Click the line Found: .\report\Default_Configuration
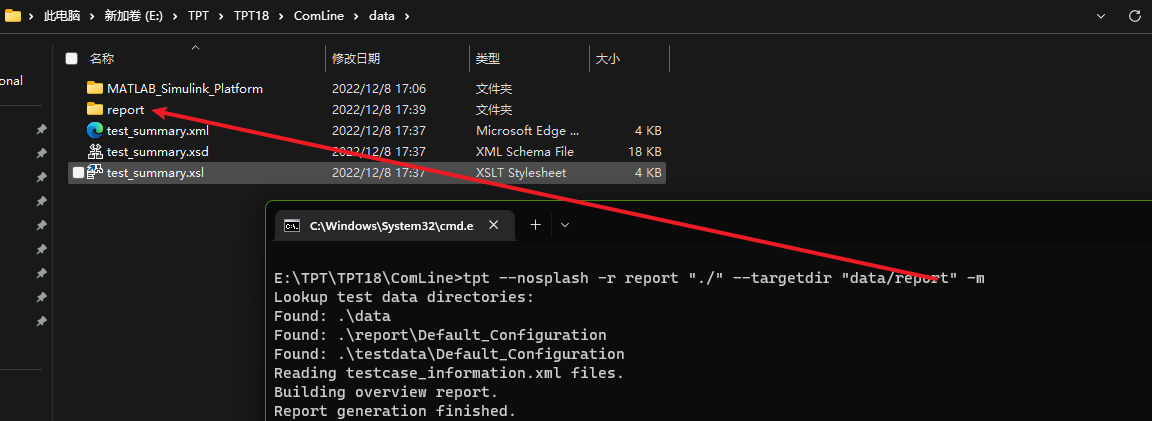The height and width of the screenshot is (421, 1152). coord(440,335)
